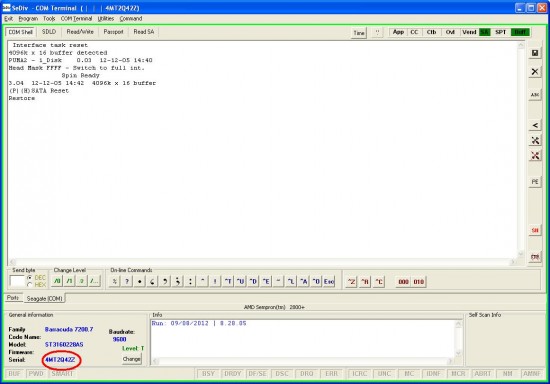Send the ^R command button
Viewport: 550px width, 384px height.
[365, 281]
